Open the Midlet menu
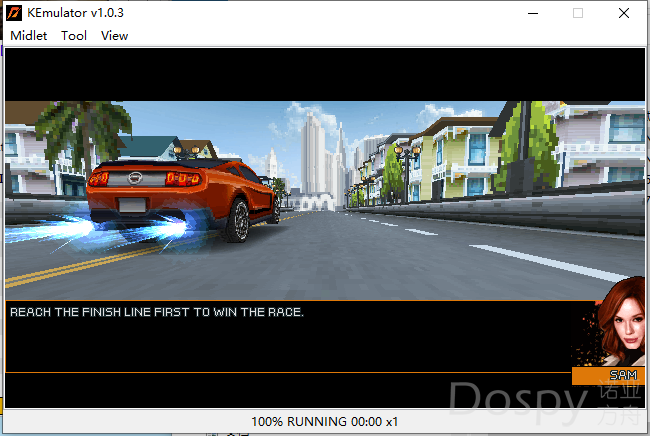This screenshot has width=650, height=436. 29,36
